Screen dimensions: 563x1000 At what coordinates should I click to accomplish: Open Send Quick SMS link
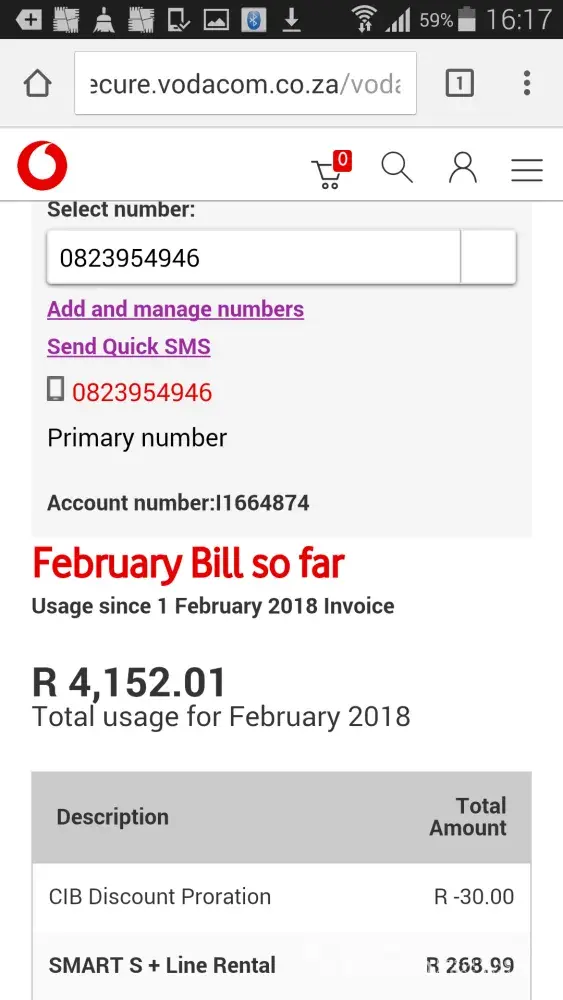click(129, 346)
